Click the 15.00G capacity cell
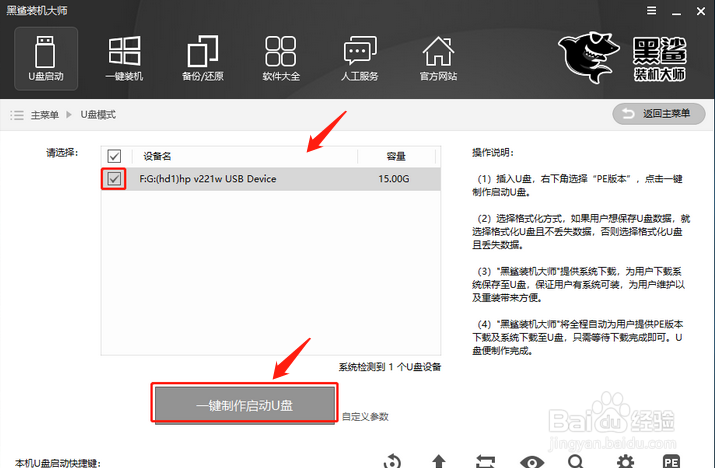Screen dimensions: 715x468 [394, 179]
